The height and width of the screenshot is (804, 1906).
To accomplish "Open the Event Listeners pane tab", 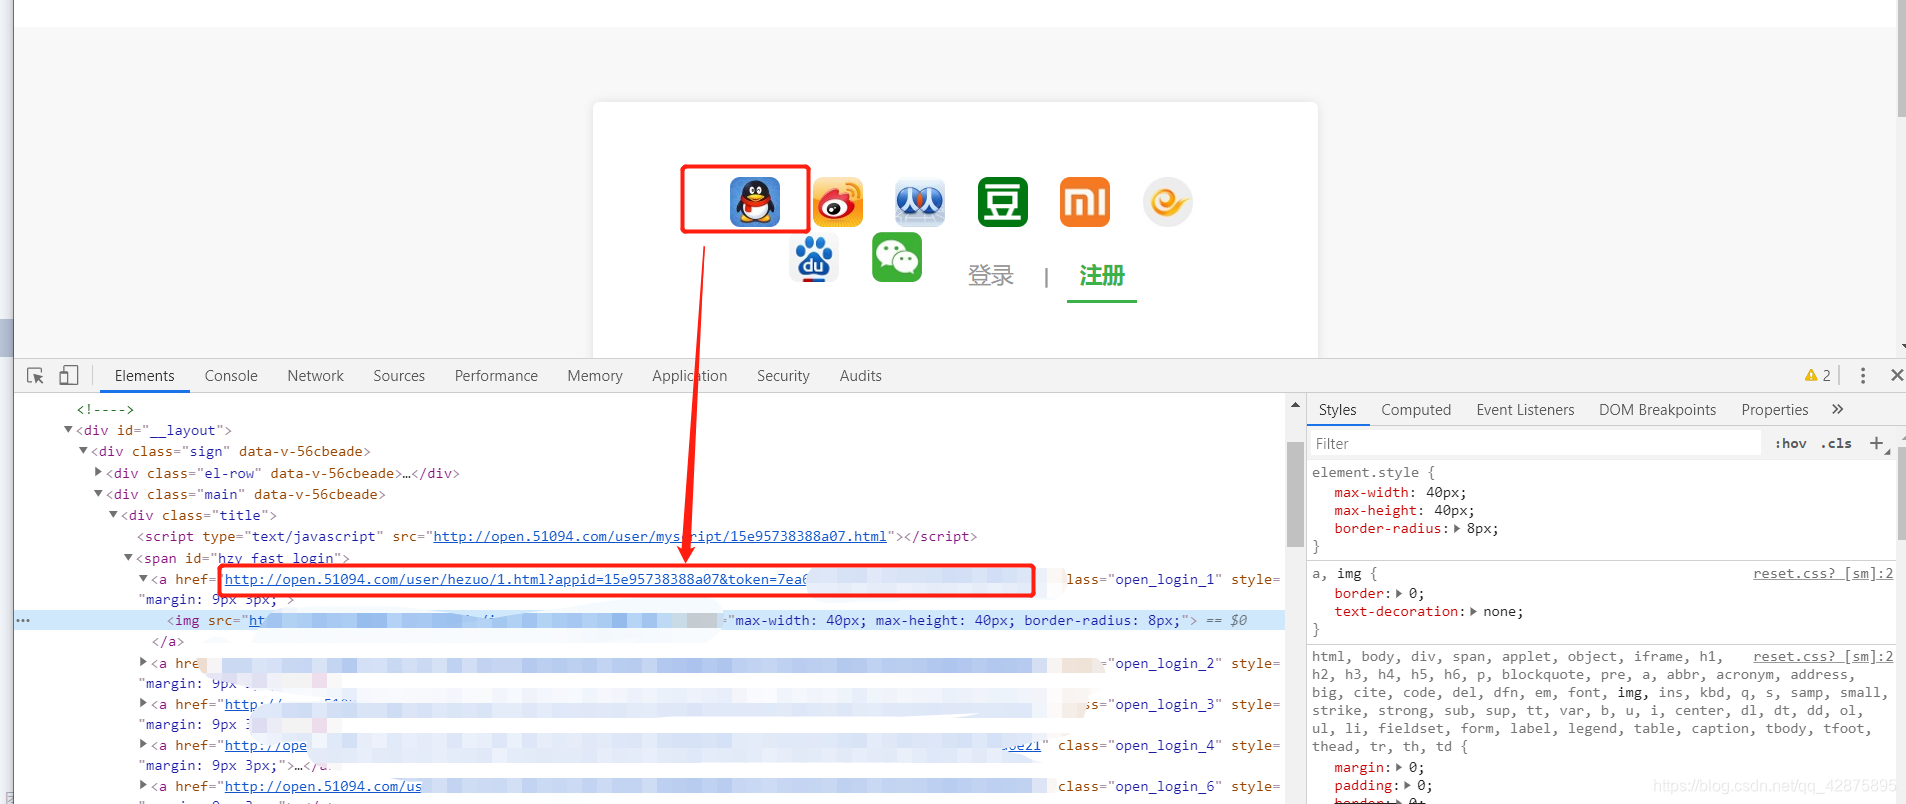I will [1525, 410].
